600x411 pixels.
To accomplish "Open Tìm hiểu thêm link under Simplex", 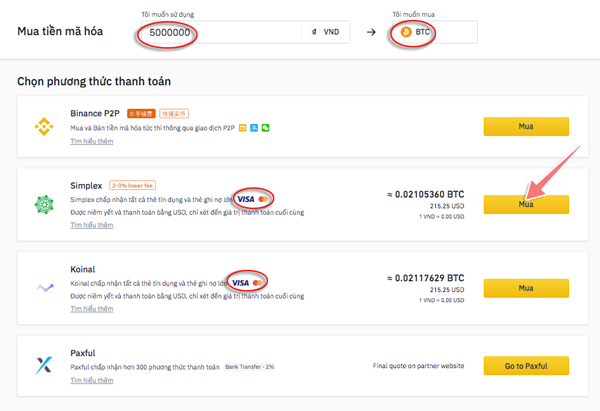I will 91,225.
